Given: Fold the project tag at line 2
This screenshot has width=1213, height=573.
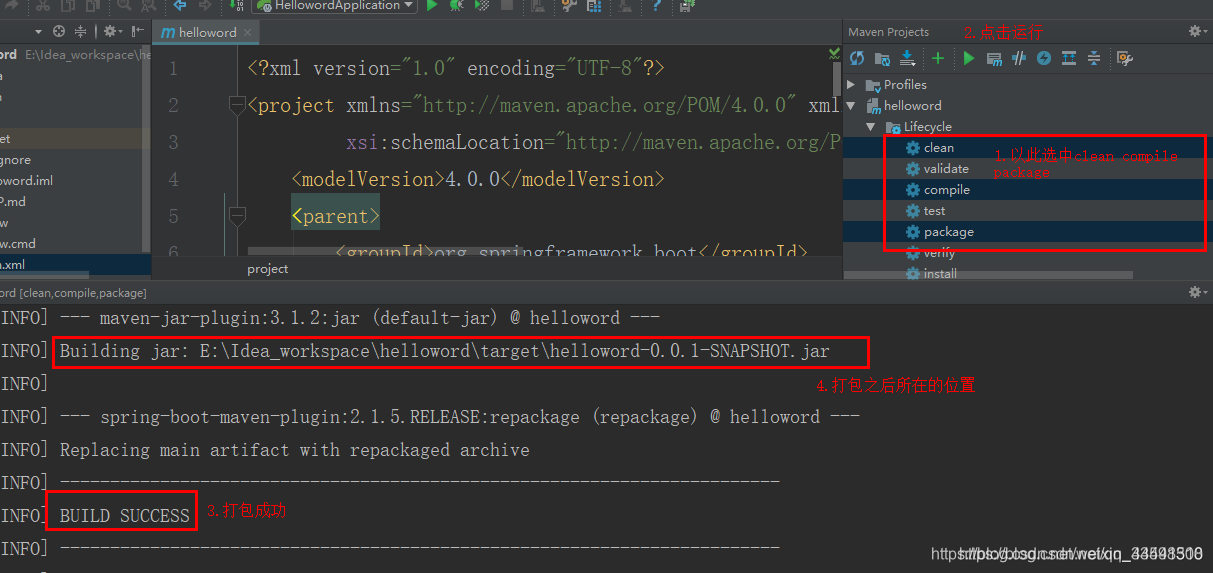Looking at the screenshot, I should 237,105.
